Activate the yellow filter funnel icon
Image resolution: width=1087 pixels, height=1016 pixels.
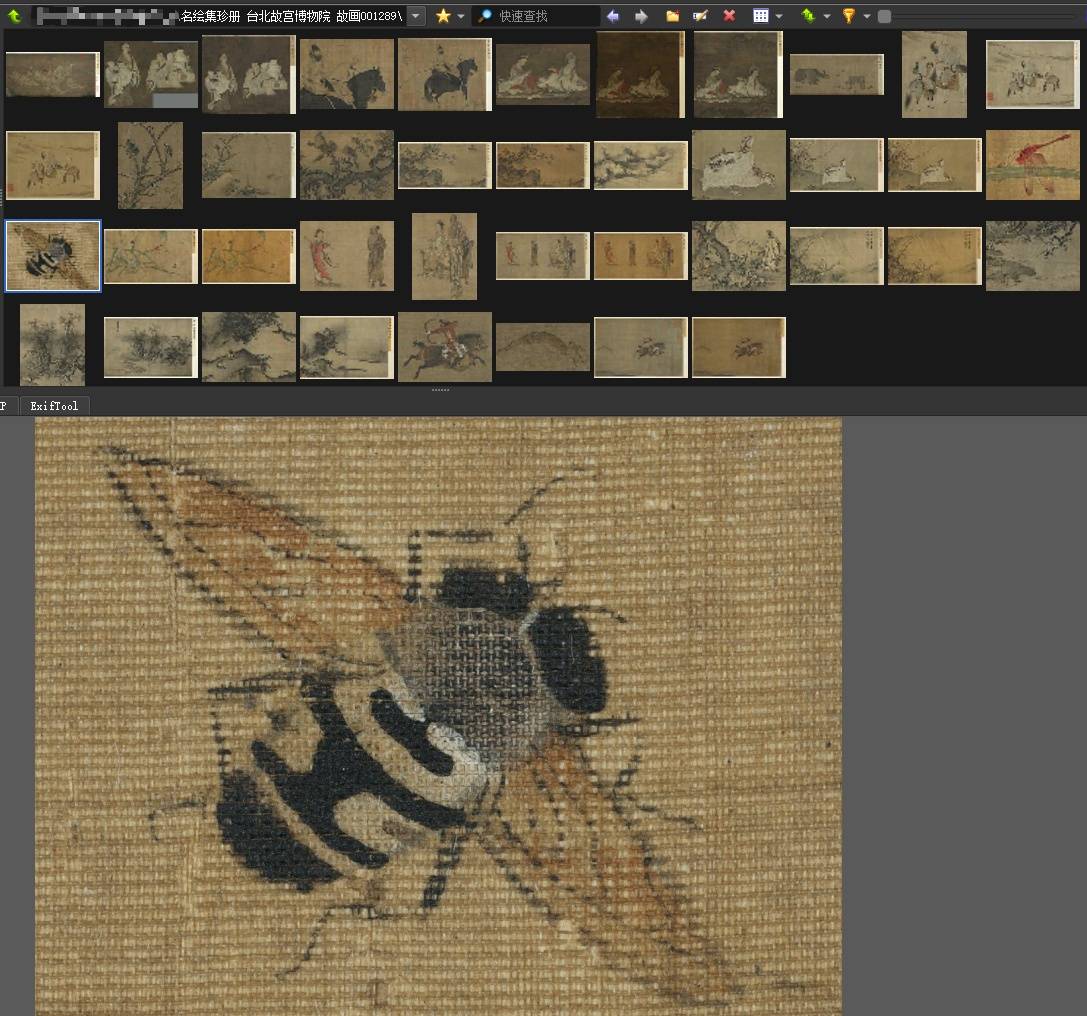(850, 15)
